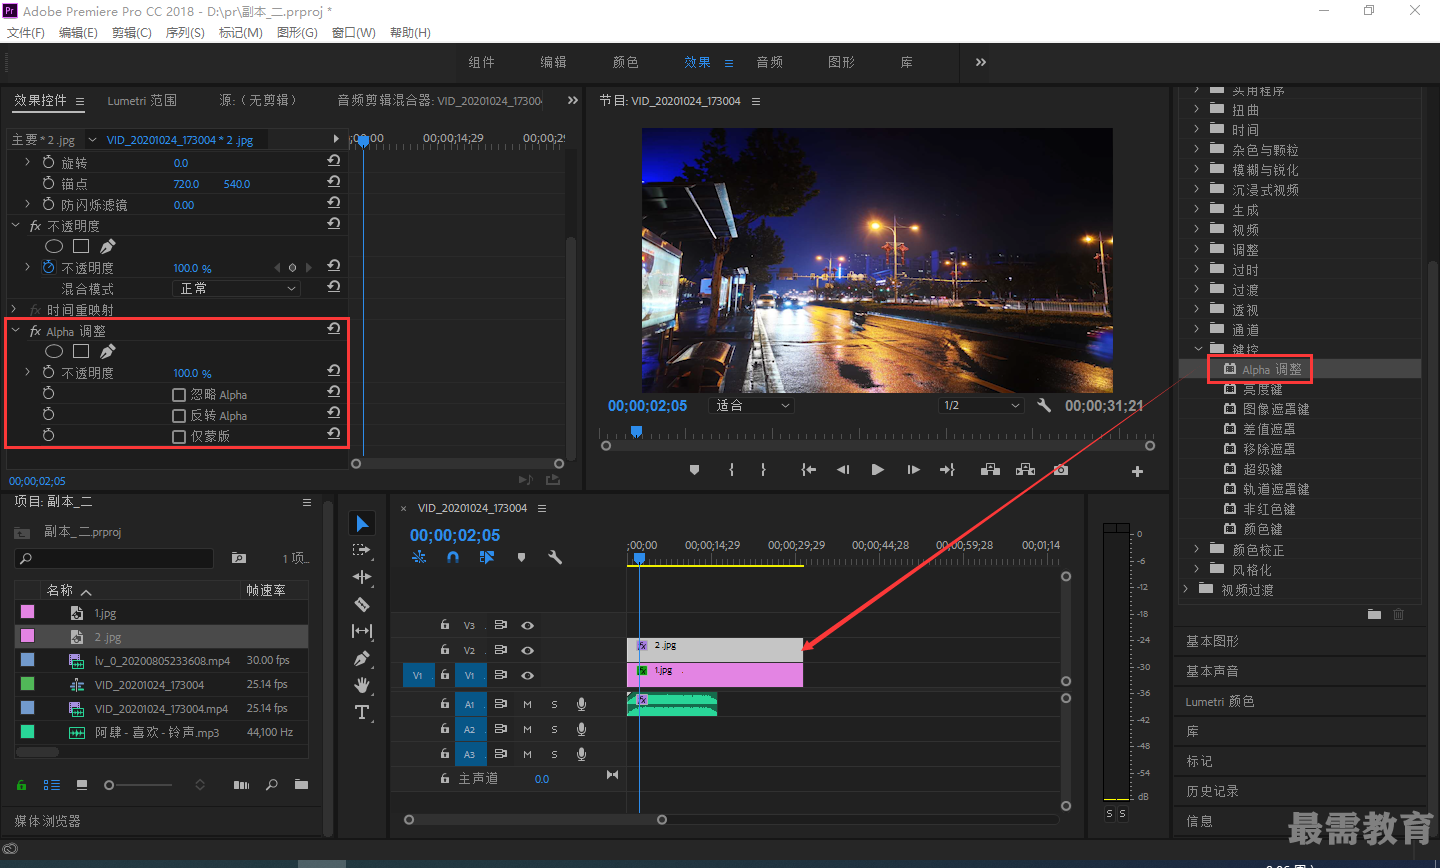The image size is (1440, 868).
Task: Switch project panel to icon view
Action: click(x=82, y=785)
